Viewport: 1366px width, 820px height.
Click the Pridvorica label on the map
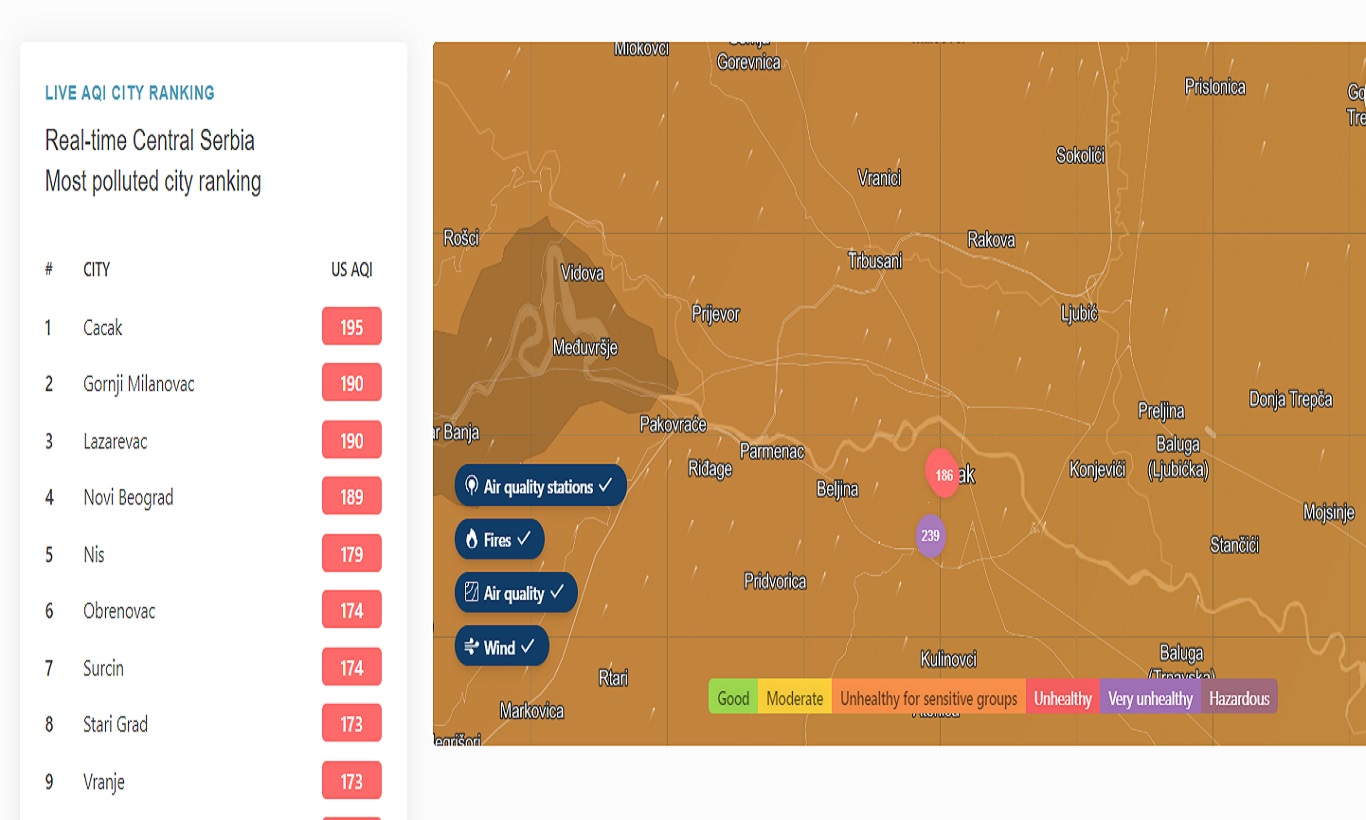point(775,581)
